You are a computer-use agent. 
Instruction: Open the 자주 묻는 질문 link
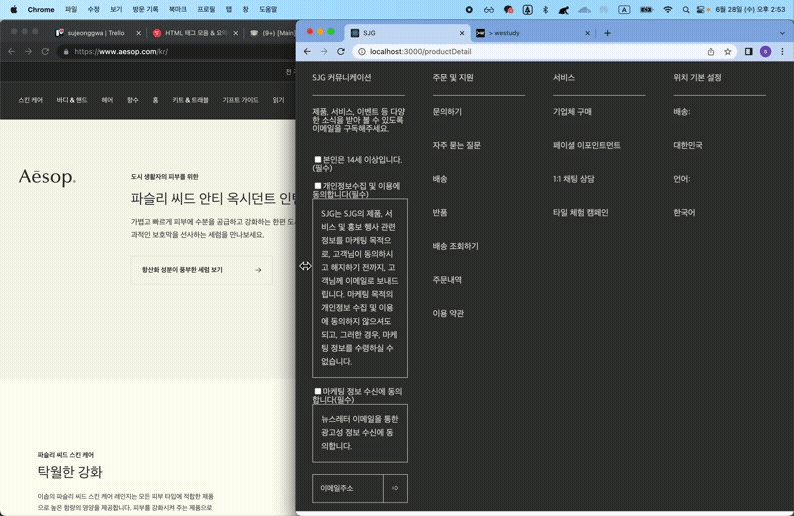[457, 145]
